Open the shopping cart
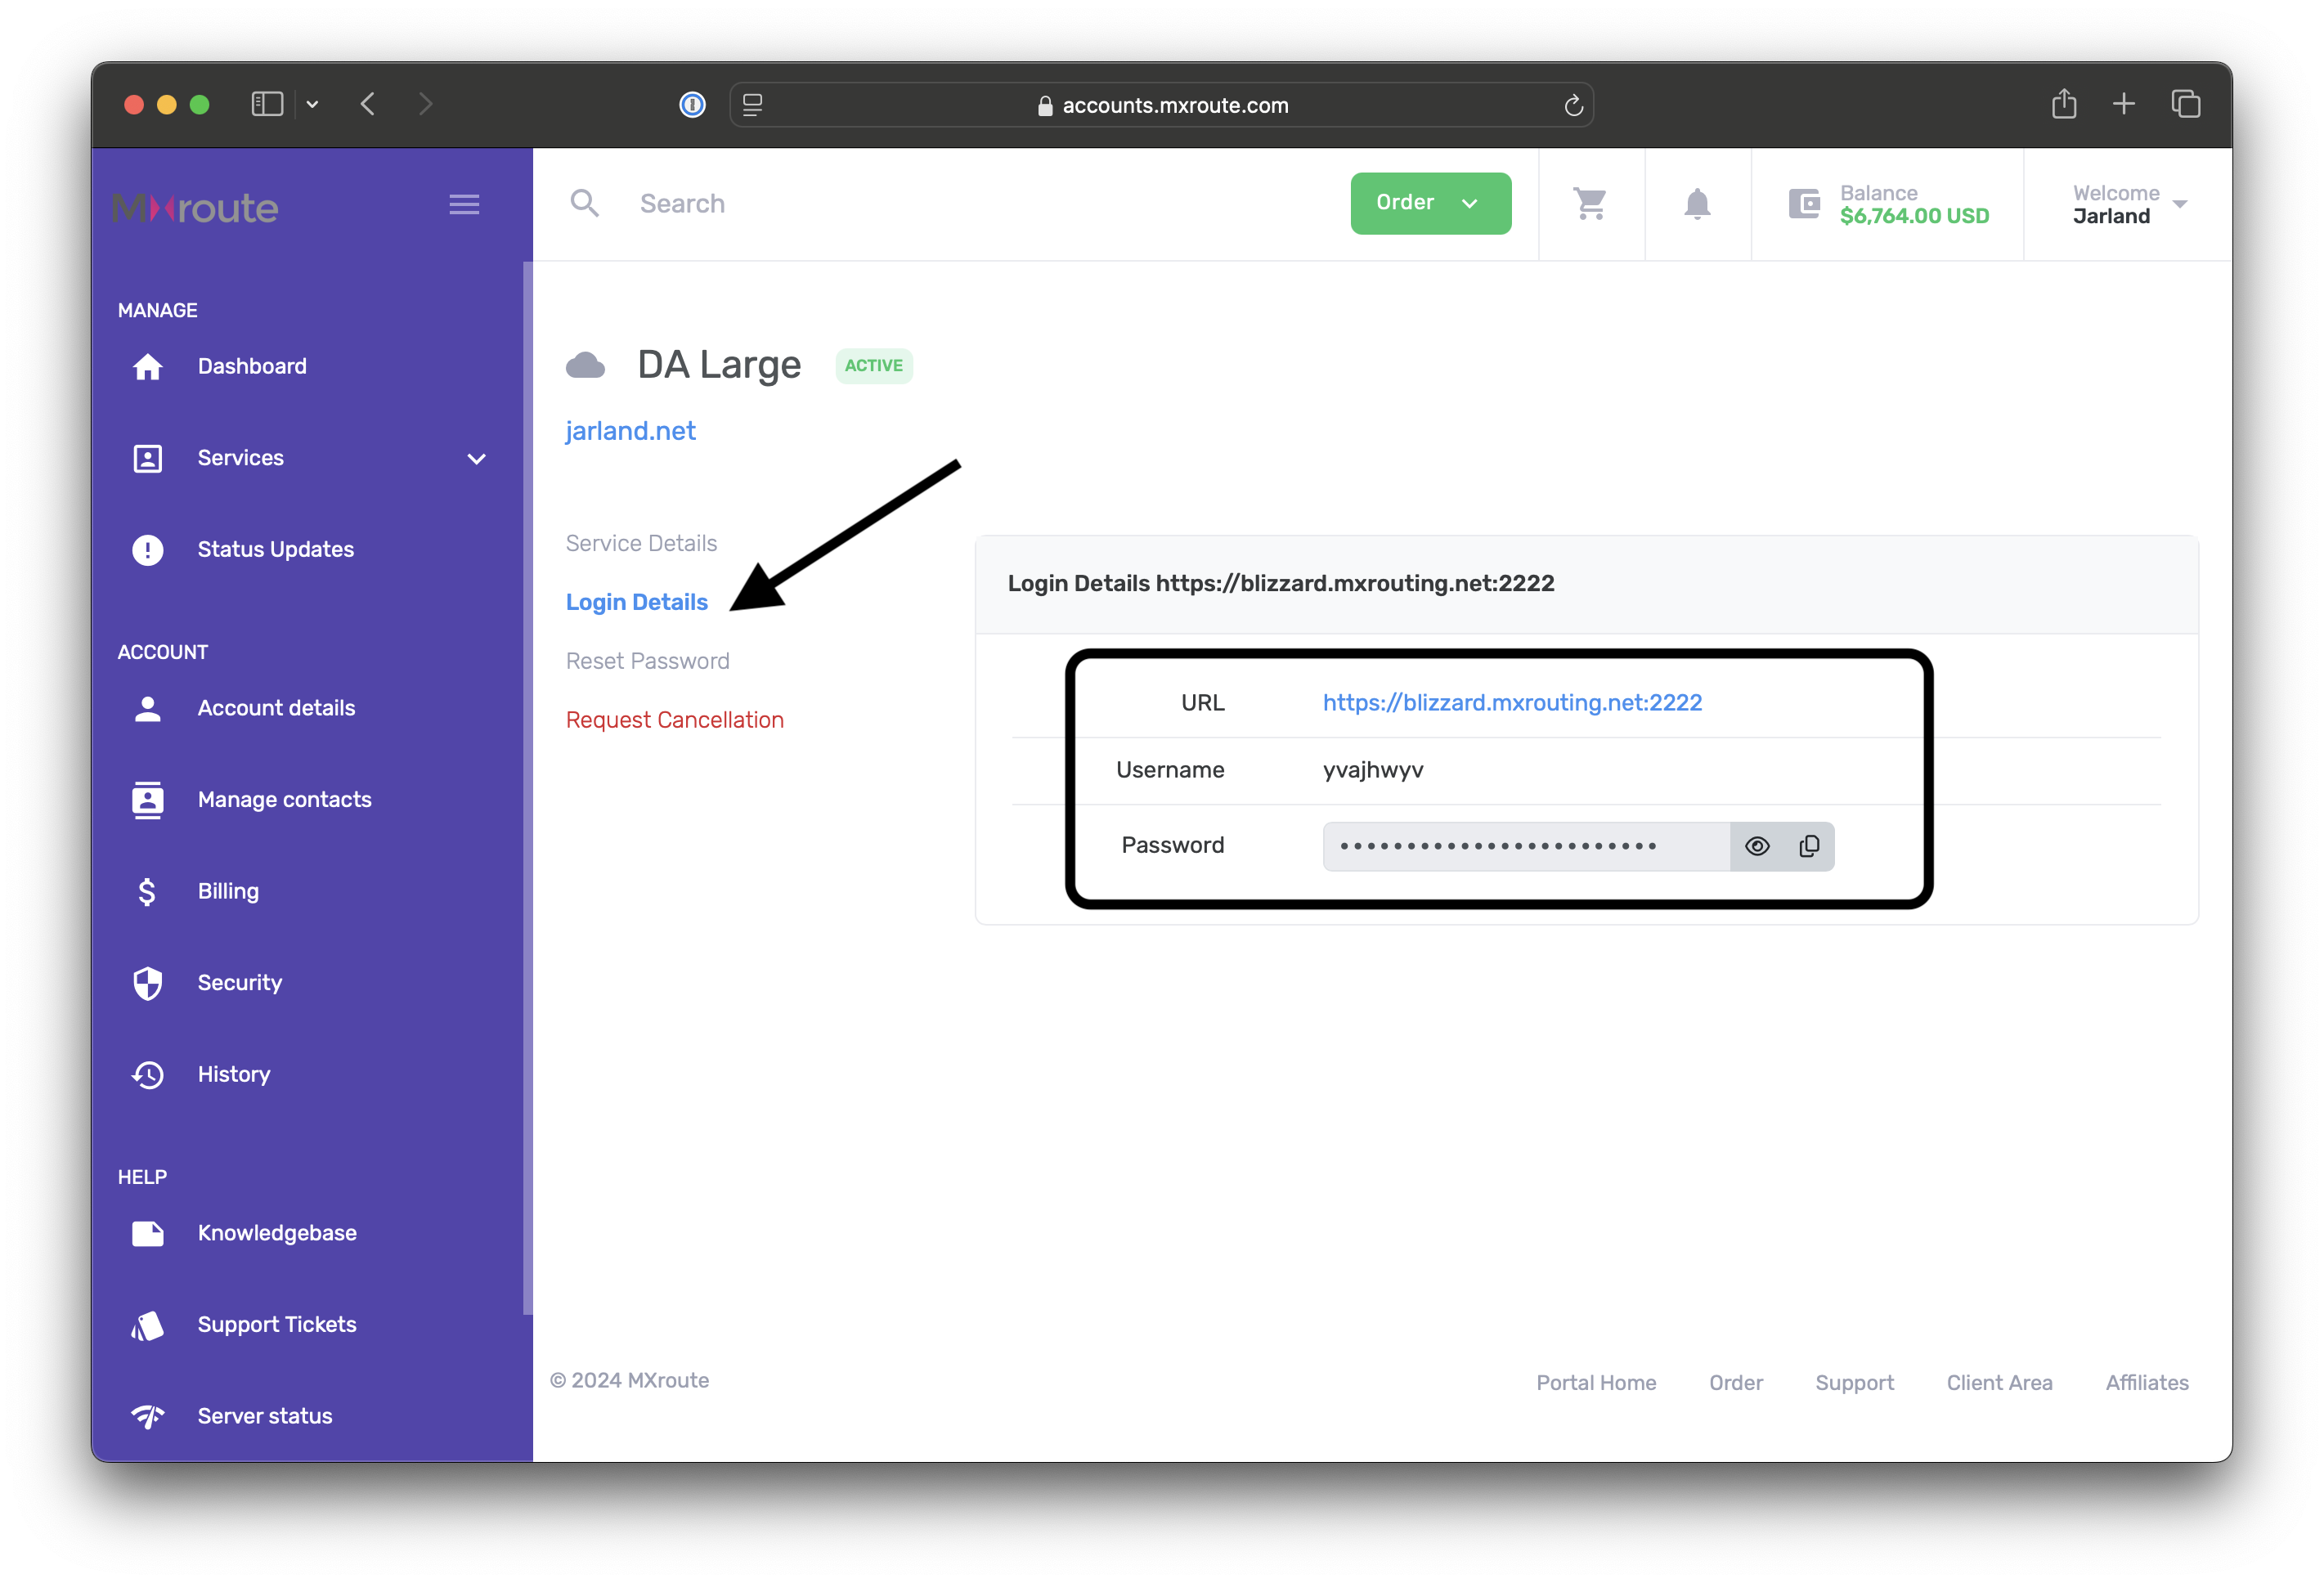This screenshot has width=2324, height=1583. [x=1590, y=203]
